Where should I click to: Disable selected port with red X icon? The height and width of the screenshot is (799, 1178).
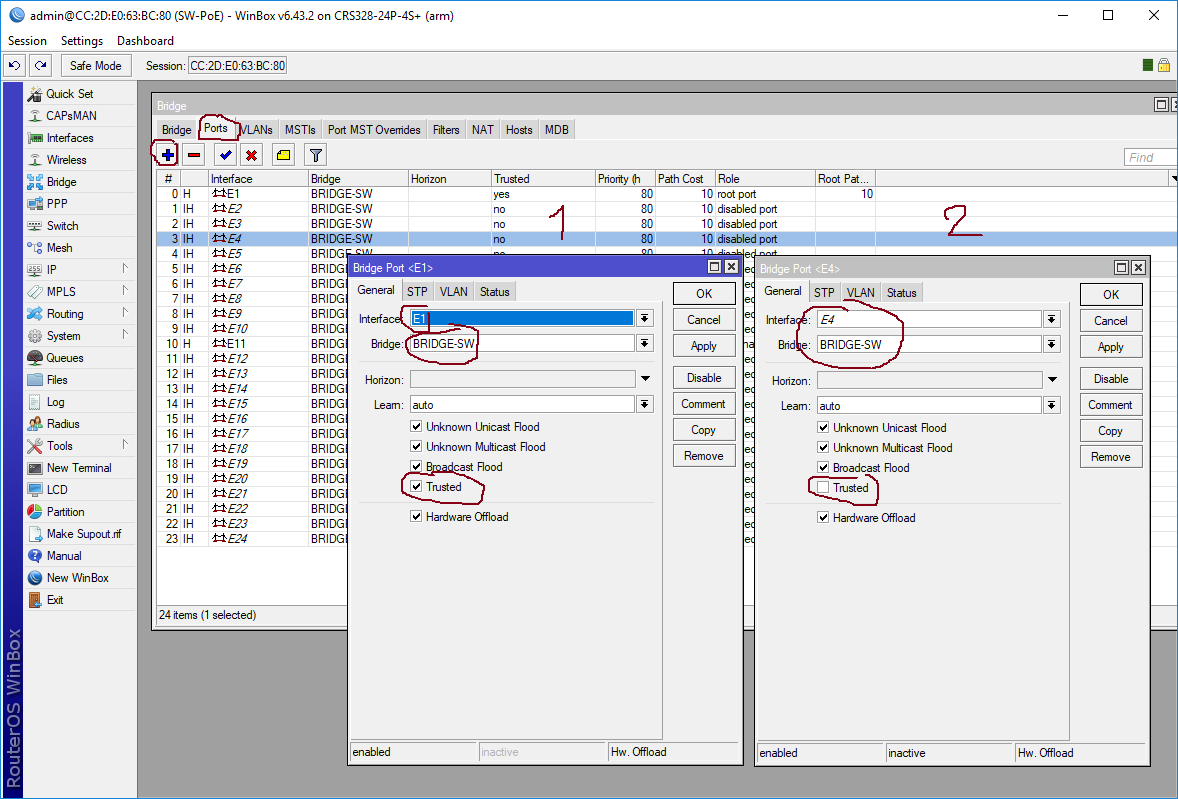pos(252,155)
